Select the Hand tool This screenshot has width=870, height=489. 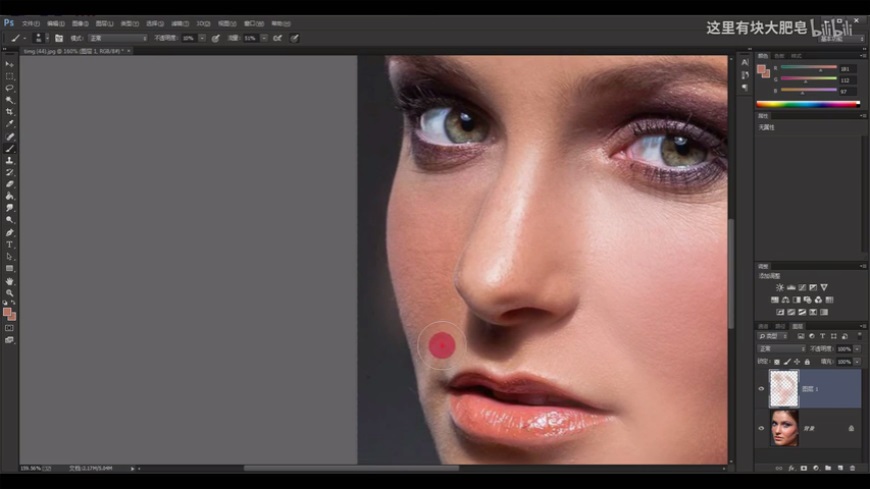click(10, 281)
